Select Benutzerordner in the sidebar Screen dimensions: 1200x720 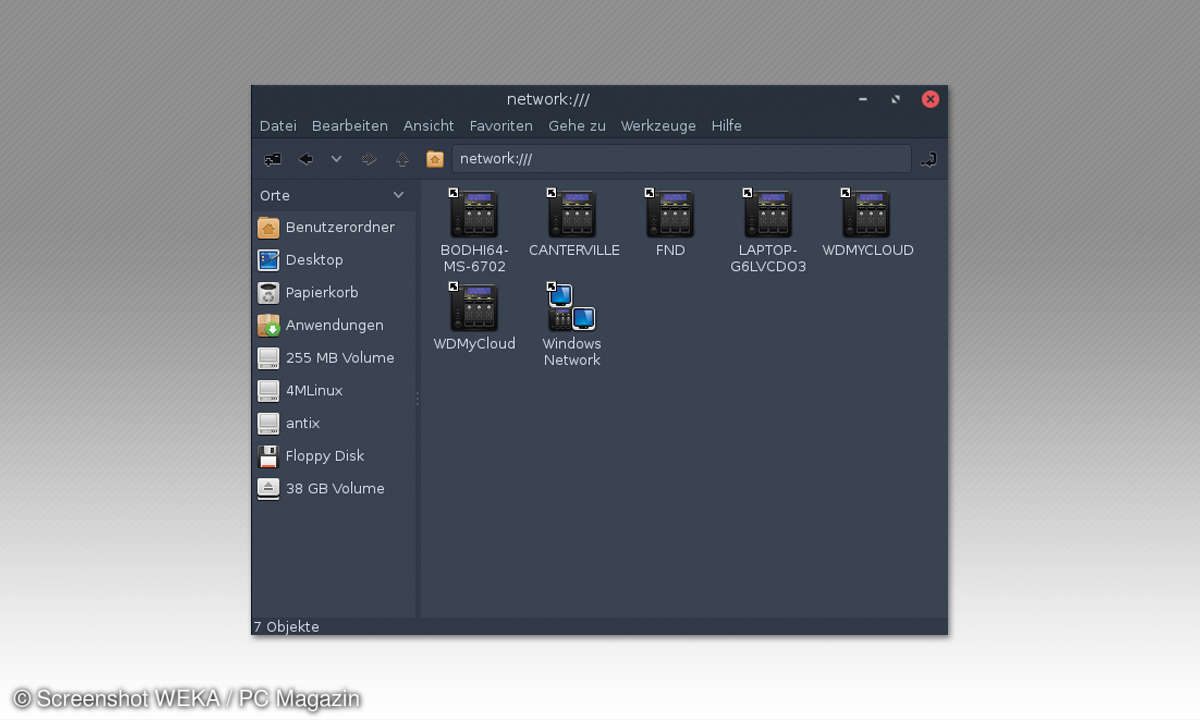coord(334,227)
